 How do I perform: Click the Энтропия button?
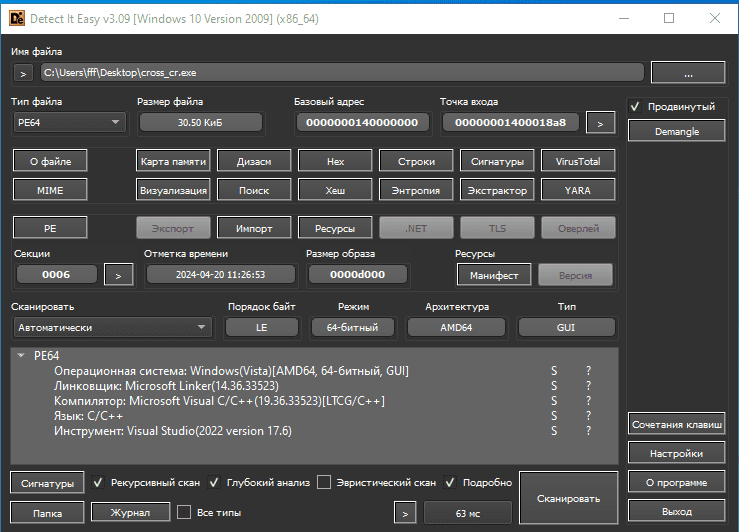coord(416,189)
